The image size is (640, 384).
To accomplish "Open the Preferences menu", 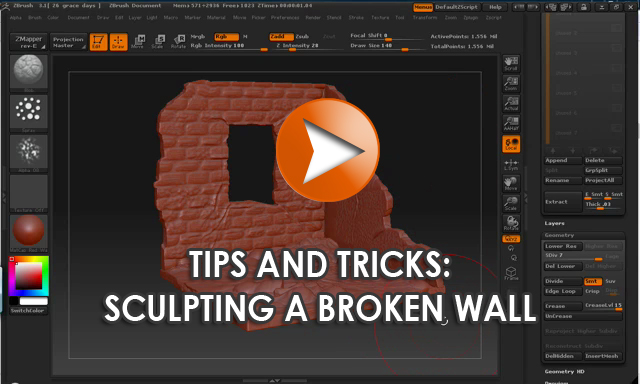I will [x=285, y=18].
